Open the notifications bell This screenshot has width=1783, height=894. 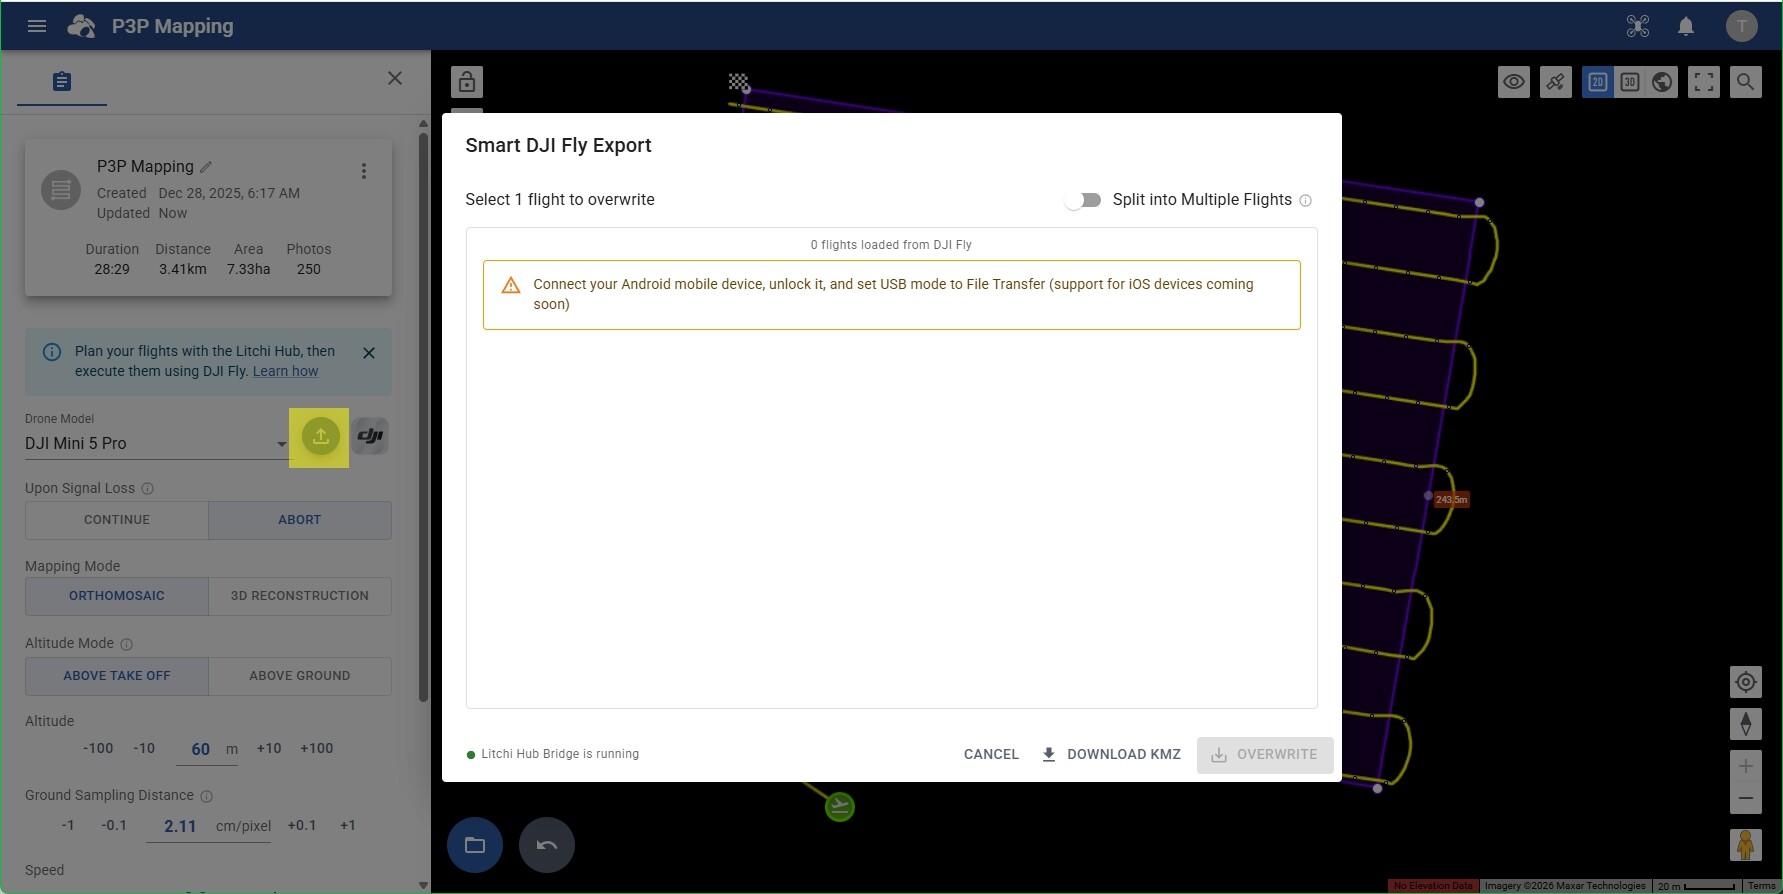[x=1685, y=26]
